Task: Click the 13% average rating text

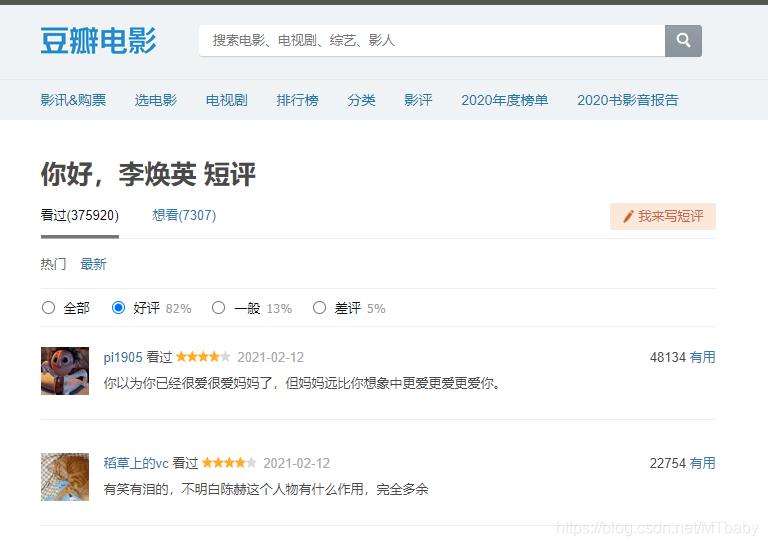Action: point(279,309)
